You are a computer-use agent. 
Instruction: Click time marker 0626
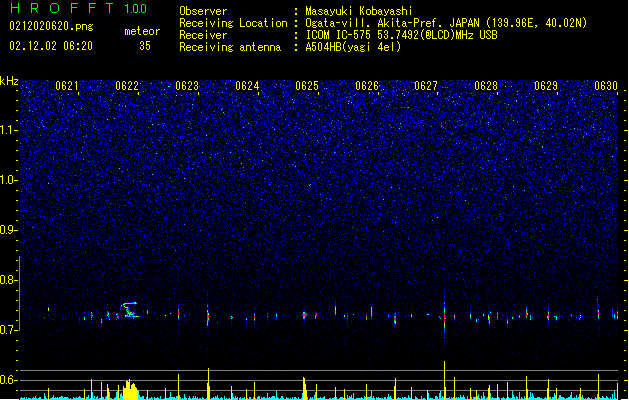click(367, 86)
